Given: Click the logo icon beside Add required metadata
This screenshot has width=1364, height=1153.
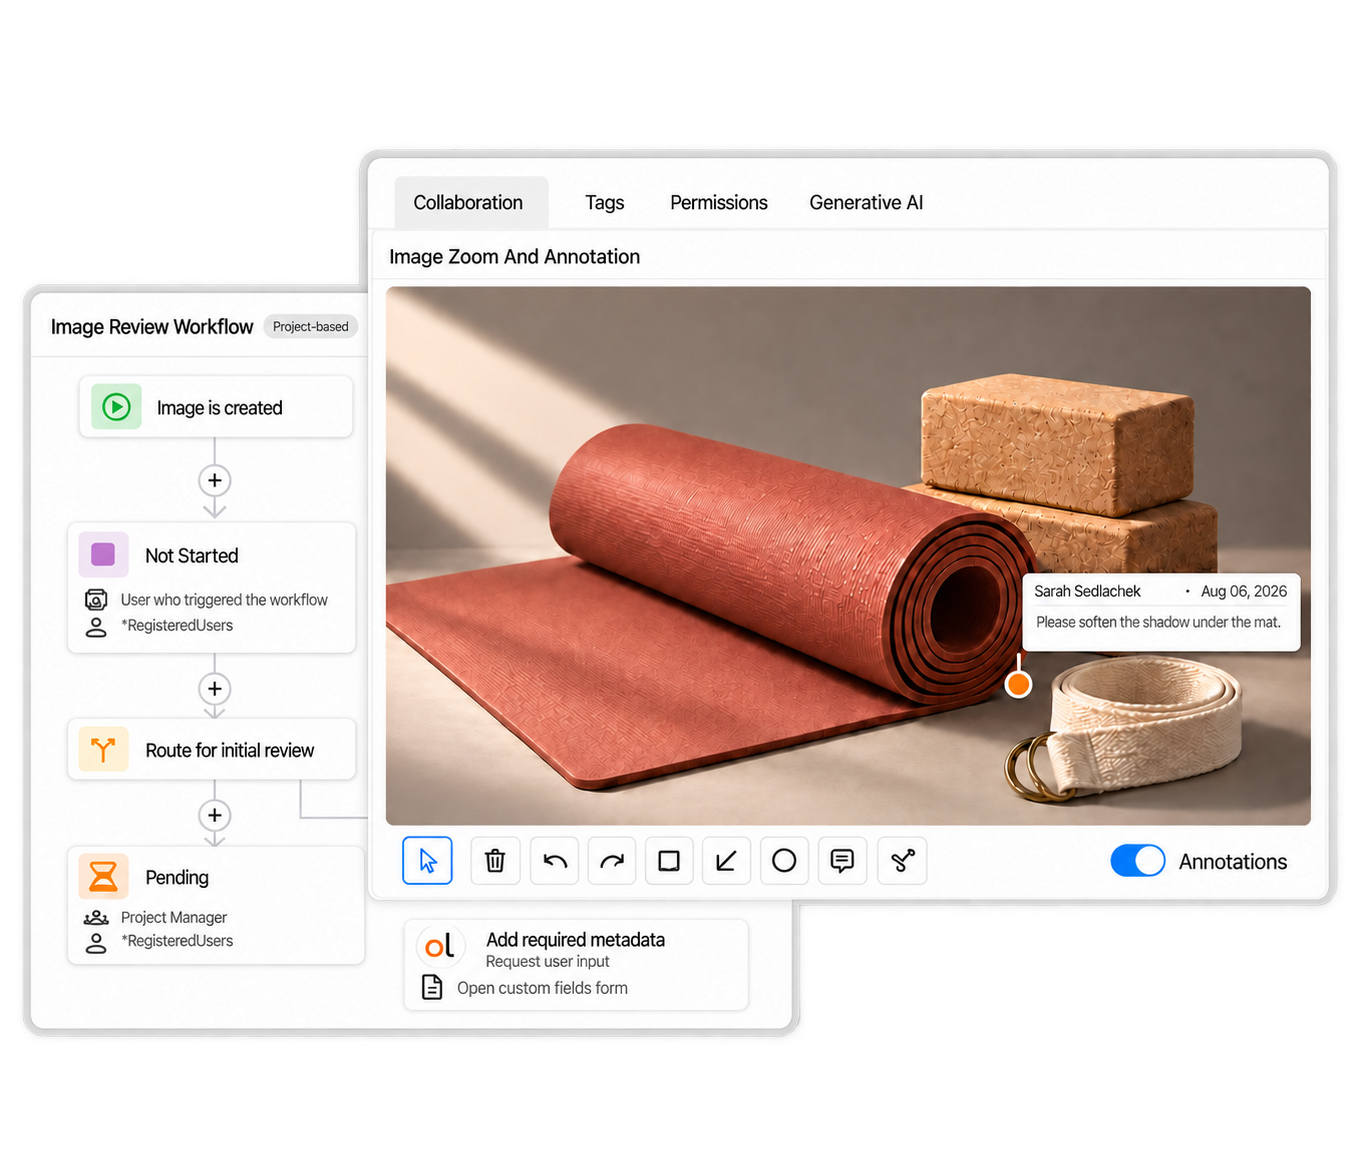Looking at the screenshot, I should pyautogui.click(x=440, y=945).
